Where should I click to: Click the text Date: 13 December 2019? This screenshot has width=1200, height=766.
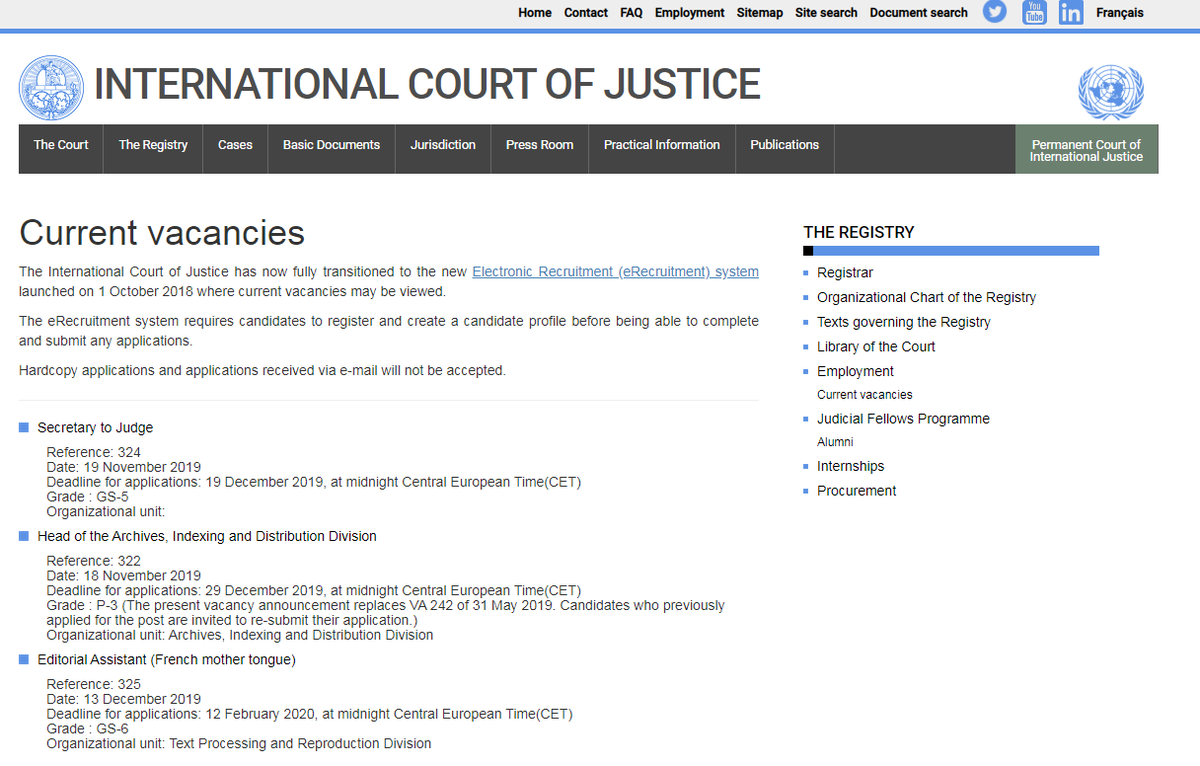point(124,700)
